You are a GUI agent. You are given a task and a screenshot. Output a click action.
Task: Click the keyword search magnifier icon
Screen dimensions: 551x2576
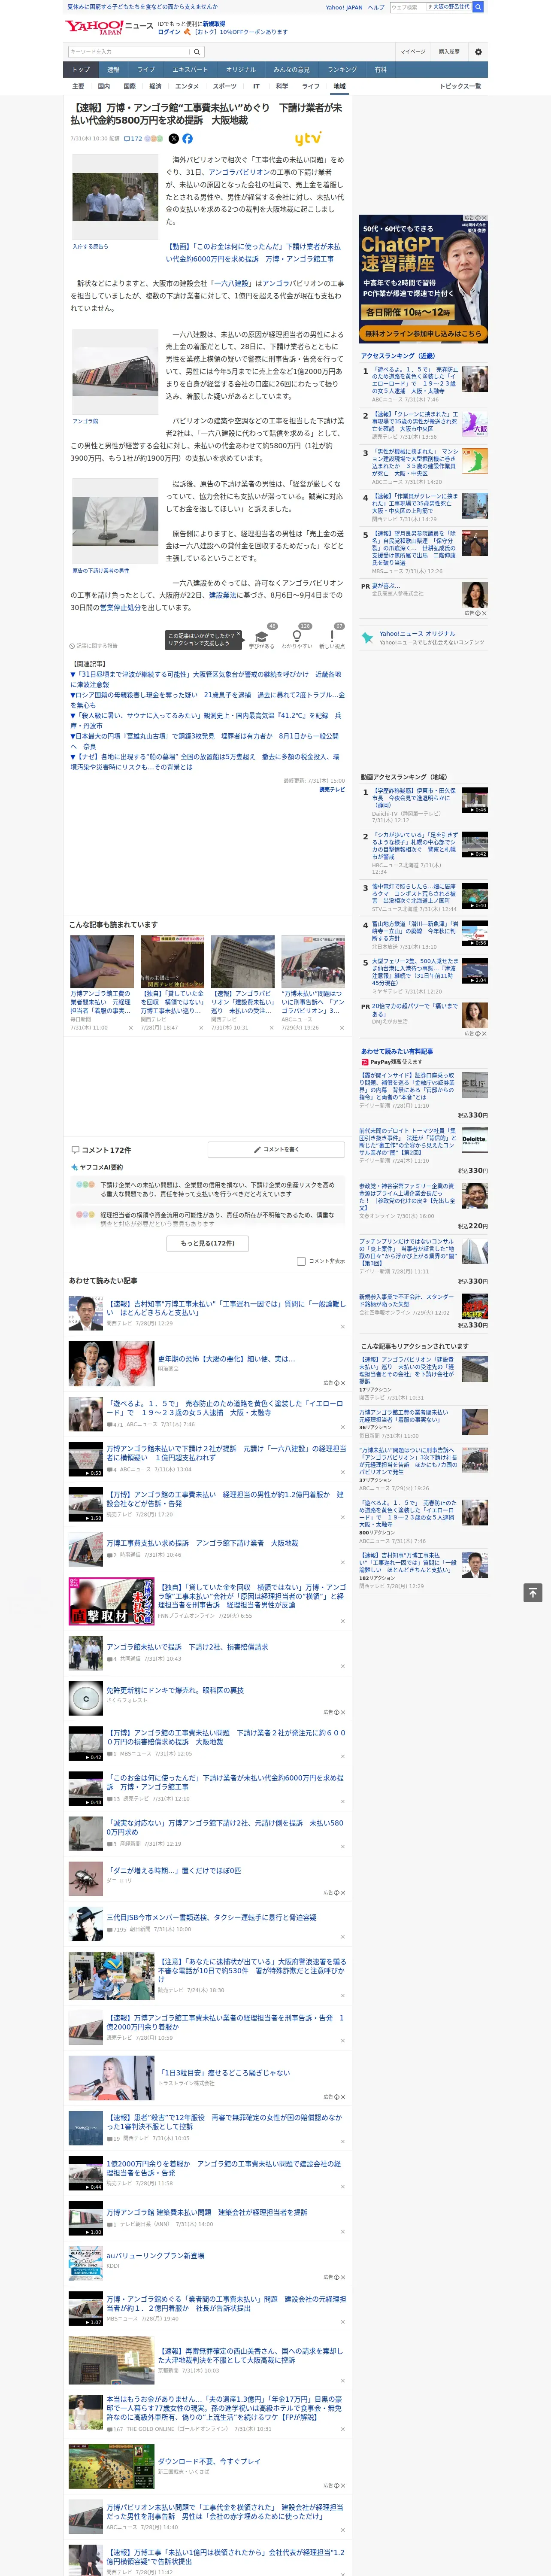point(197,51)
